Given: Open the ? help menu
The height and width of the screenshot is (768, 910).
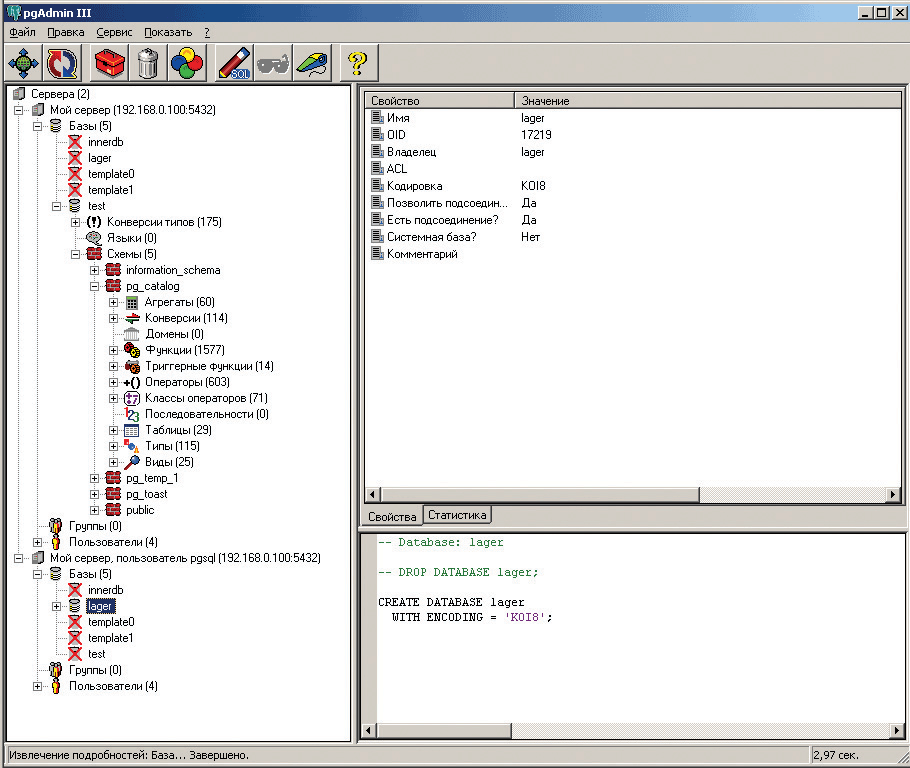Looking at the screenshot, I should pos(207,33).
